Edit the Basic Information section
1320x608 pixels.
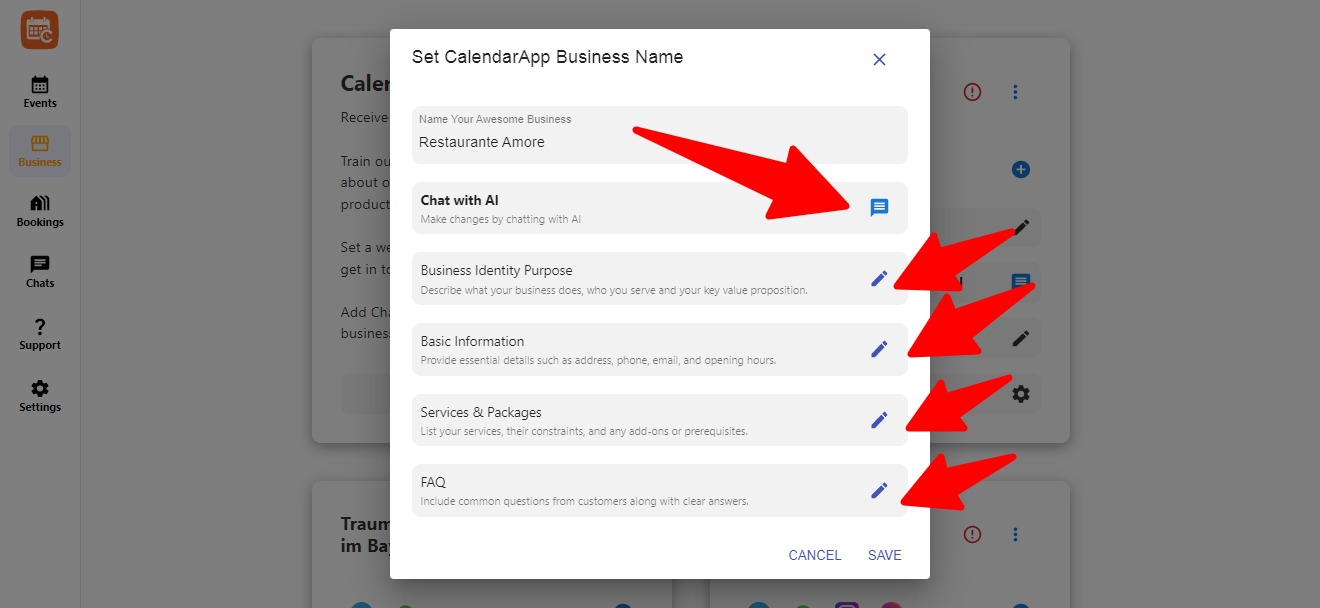pos(879,348)
